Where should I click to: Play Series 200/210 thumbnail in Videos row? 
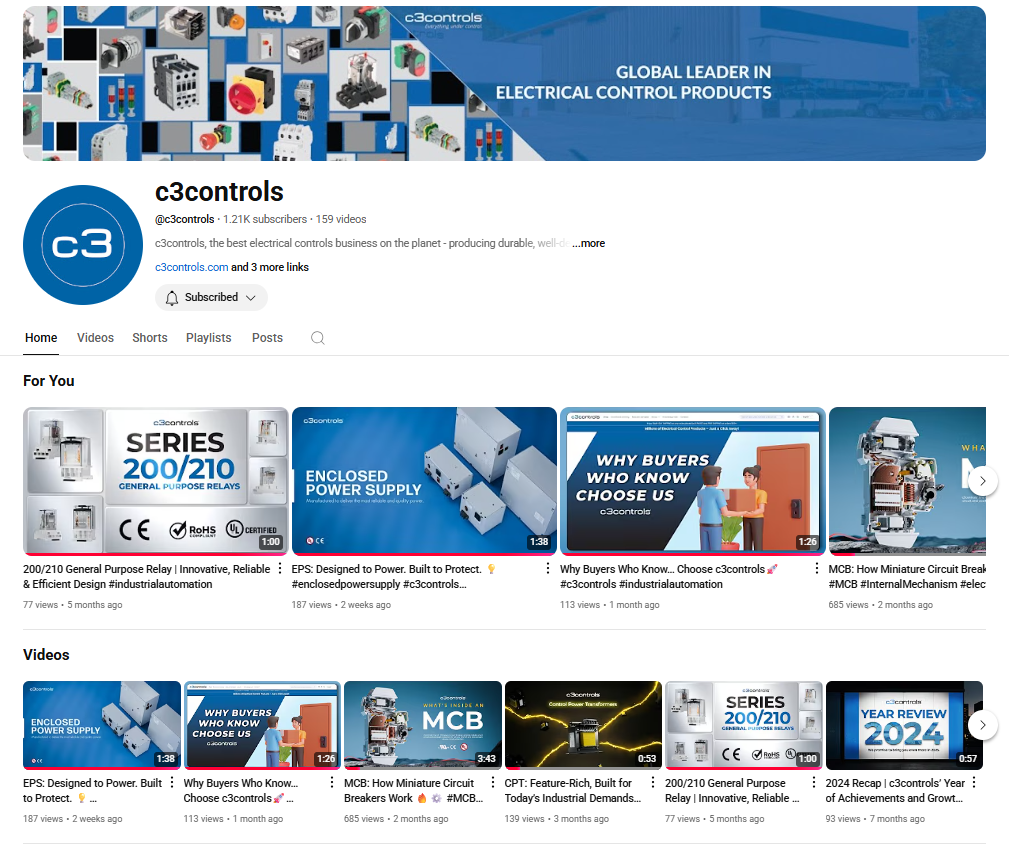pyautogui.click(x=744, y=725)
